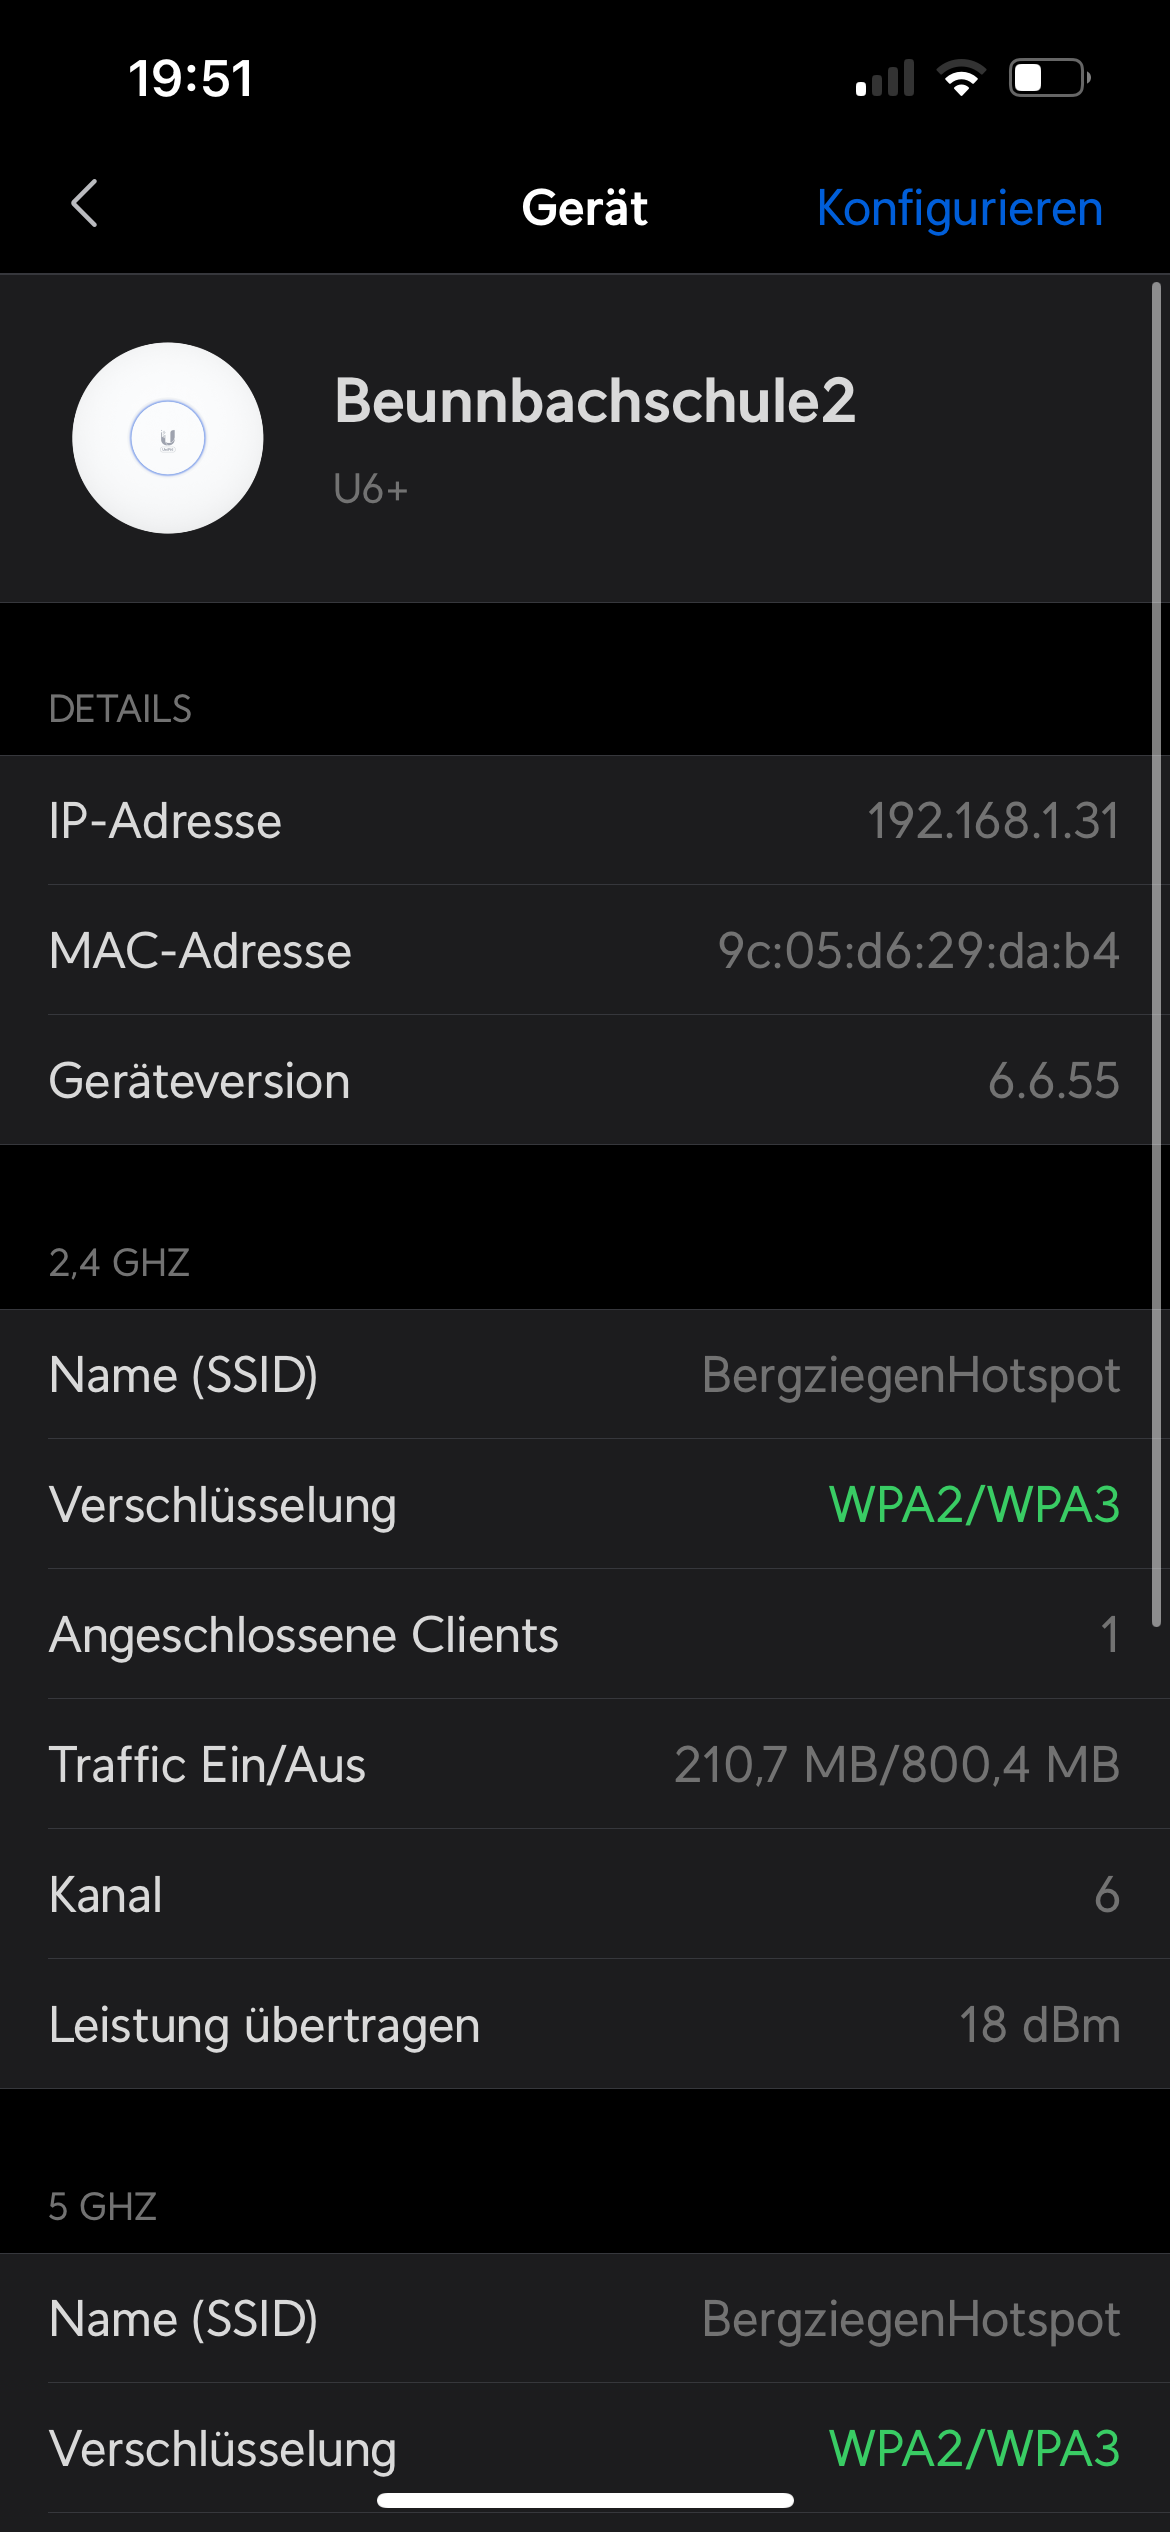Open the Konfigurieren link

[x=960, y=209]
